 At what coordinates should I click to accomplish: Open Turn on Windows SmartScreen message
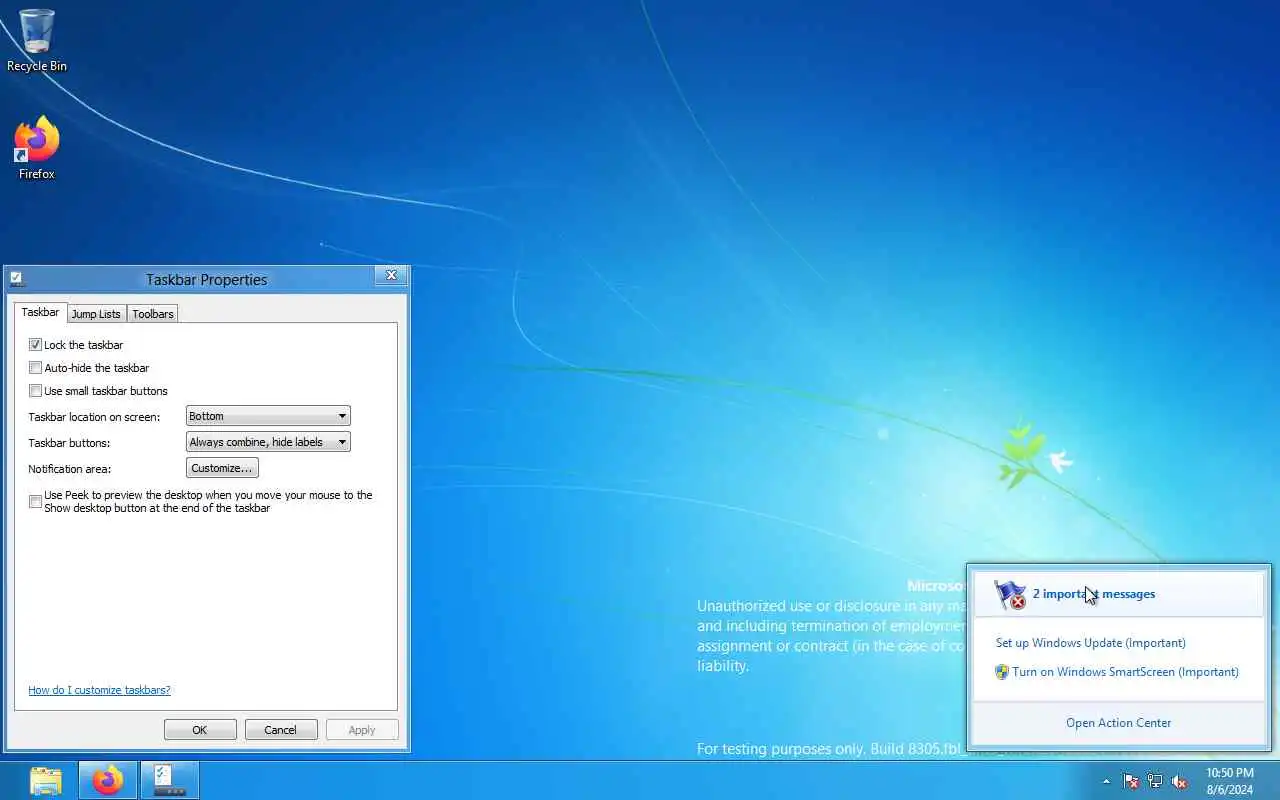[x=1125, y=672]
